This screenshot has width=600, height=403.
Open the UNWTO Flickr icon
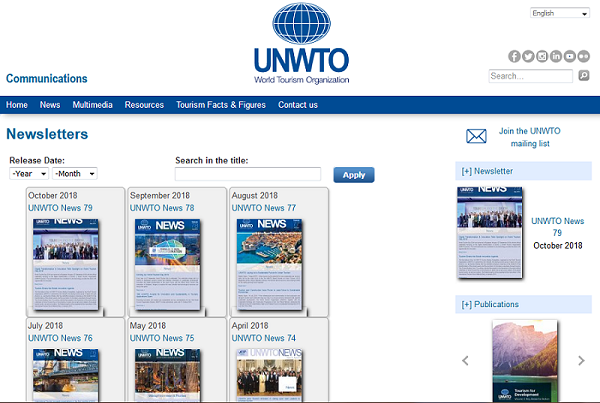(584, 56)
